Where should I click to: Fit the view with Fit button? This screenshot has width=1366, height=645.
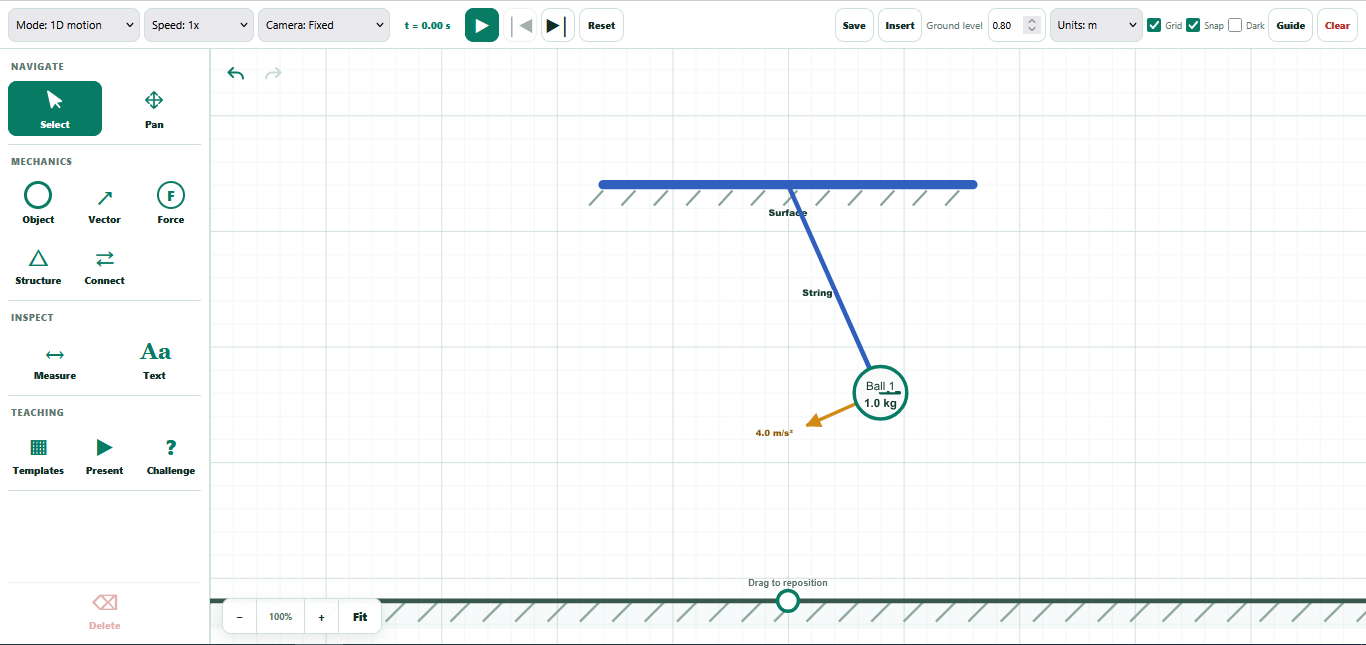360,617
